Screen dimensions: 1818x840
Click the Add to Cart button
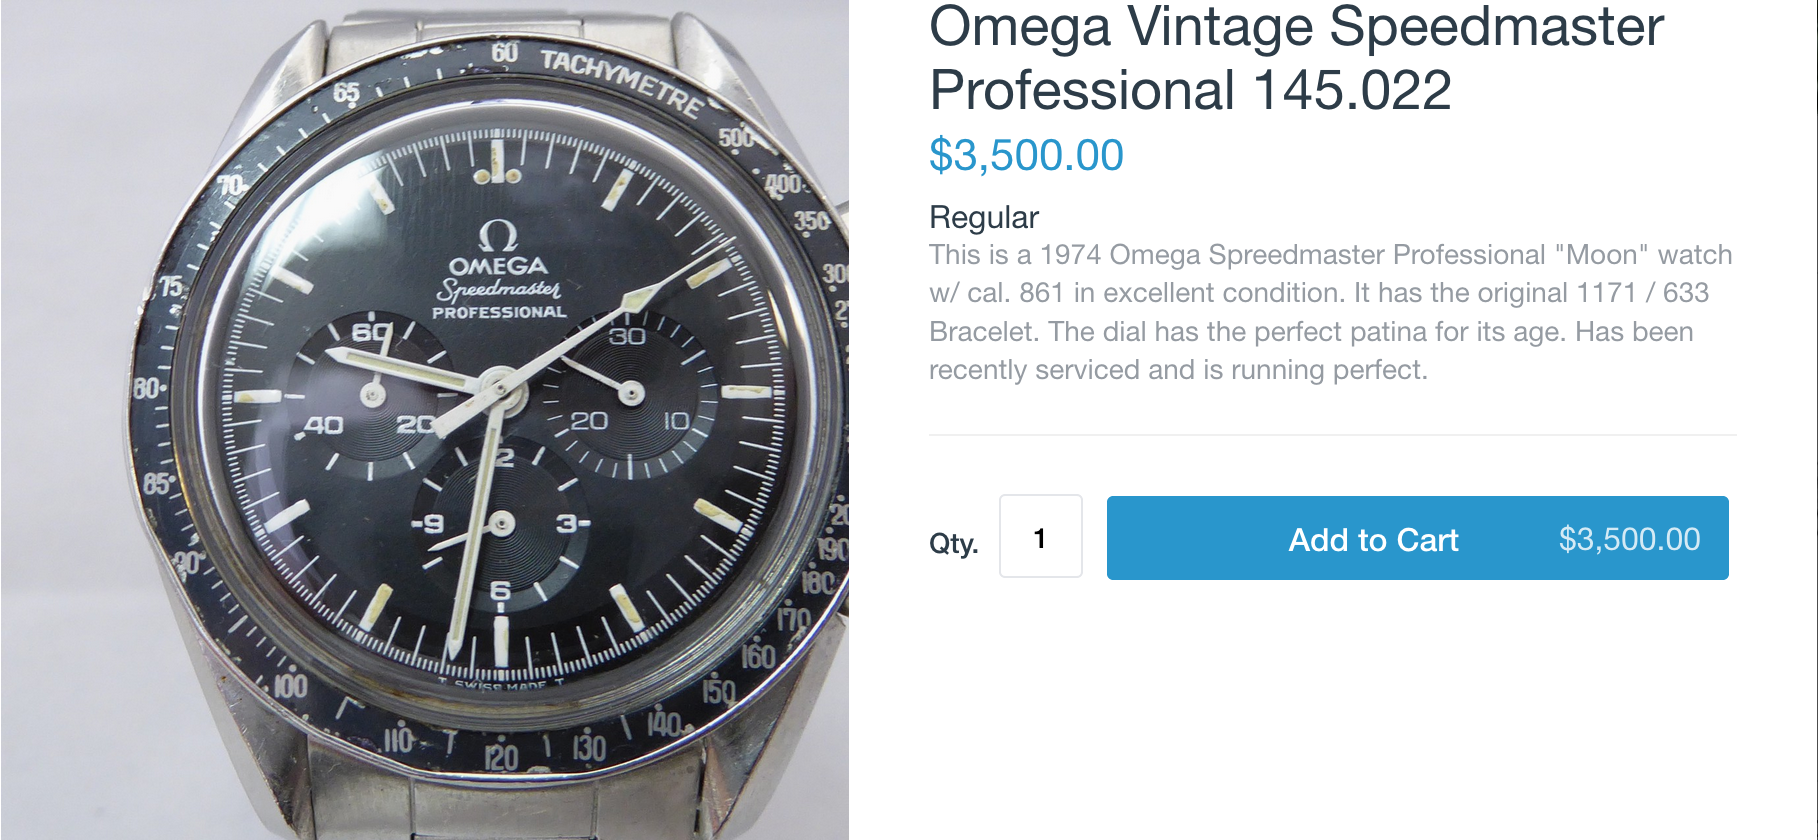(1372, 539)
